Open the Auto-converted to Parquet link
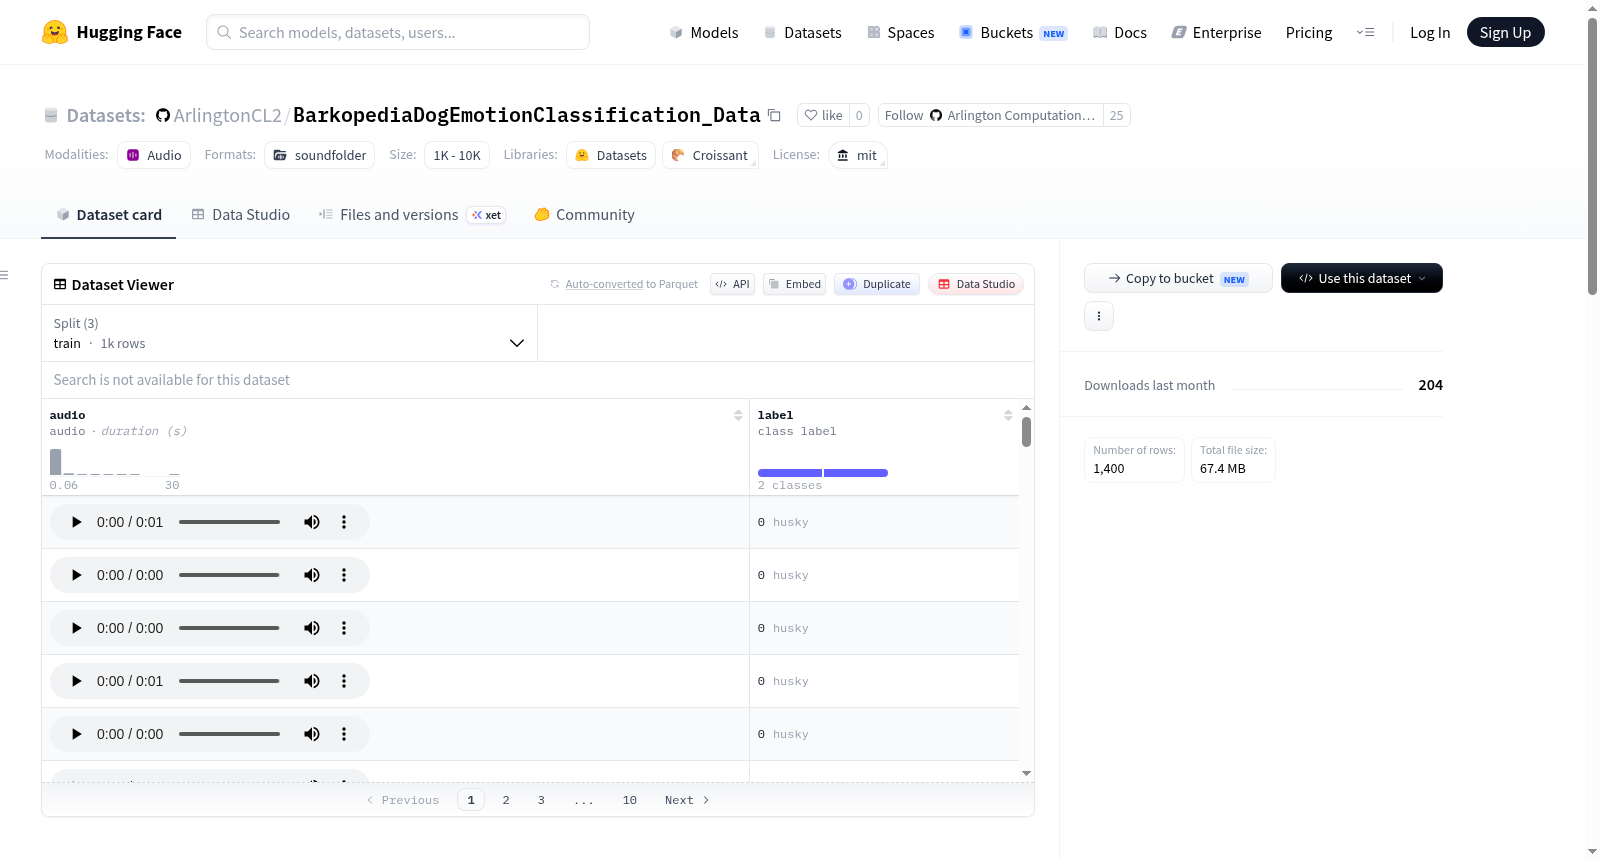Image resolution: width=1600 pixels, height=861 pixels. click(604, 284)
